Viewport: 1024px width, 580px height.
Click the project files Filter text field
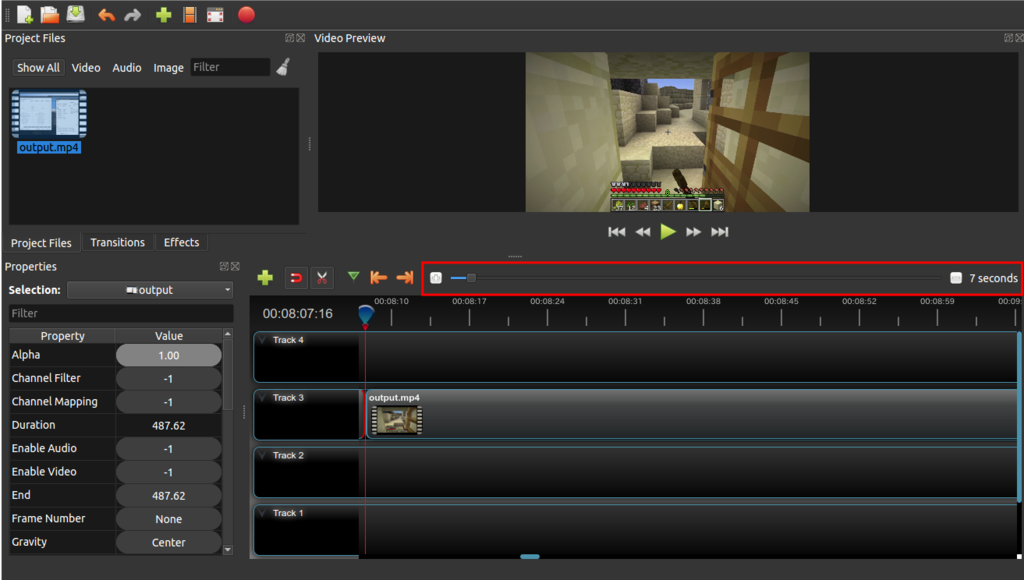pyautogui.click(x=230, y=67)
